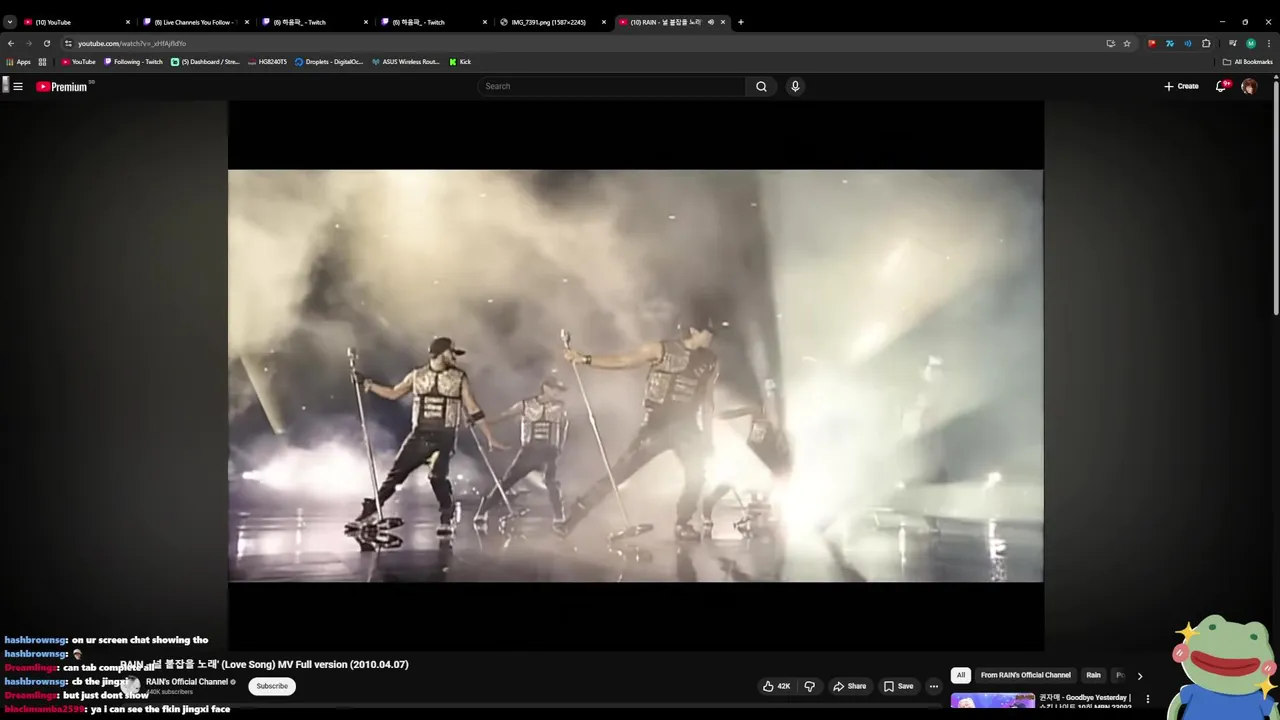The image size is (1280, 720).
Task: Open the YouTube bookmark
Action: (x=79, y=62)
